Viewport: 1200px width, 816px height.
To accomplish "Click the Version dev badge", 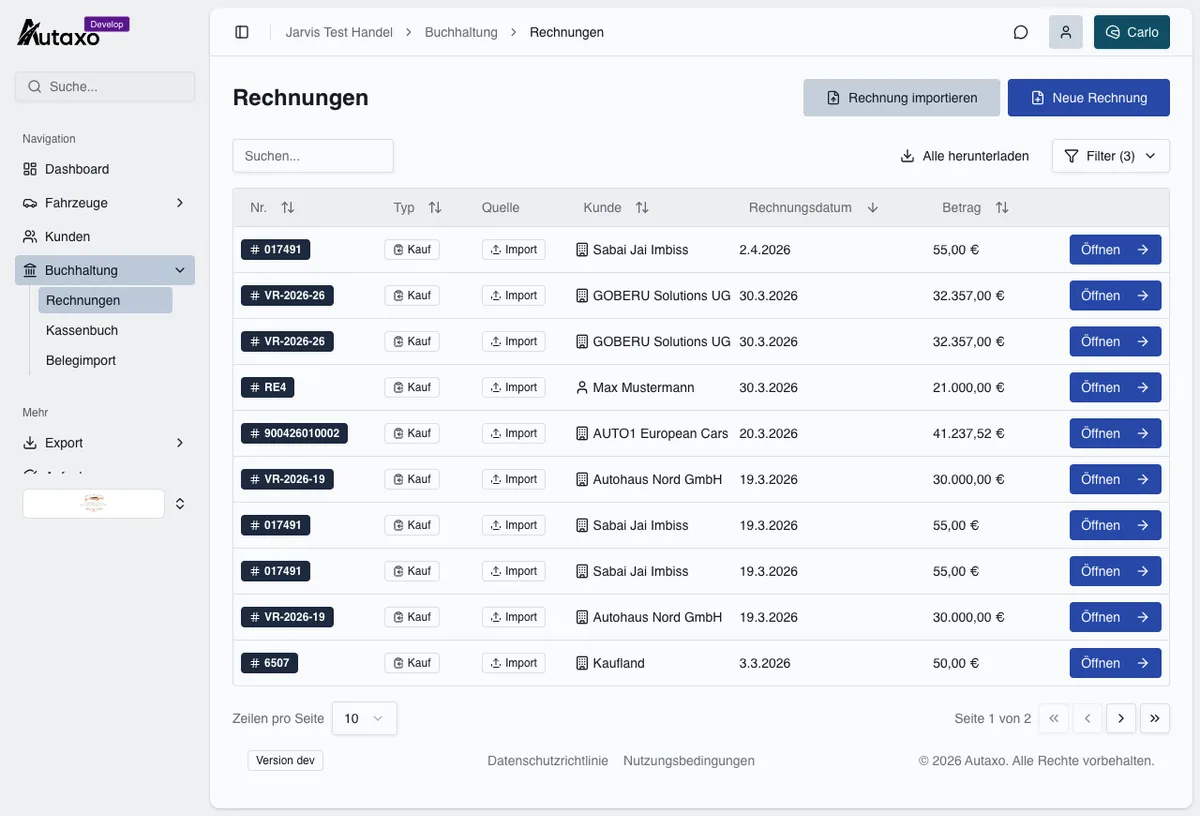I will 285,761.
